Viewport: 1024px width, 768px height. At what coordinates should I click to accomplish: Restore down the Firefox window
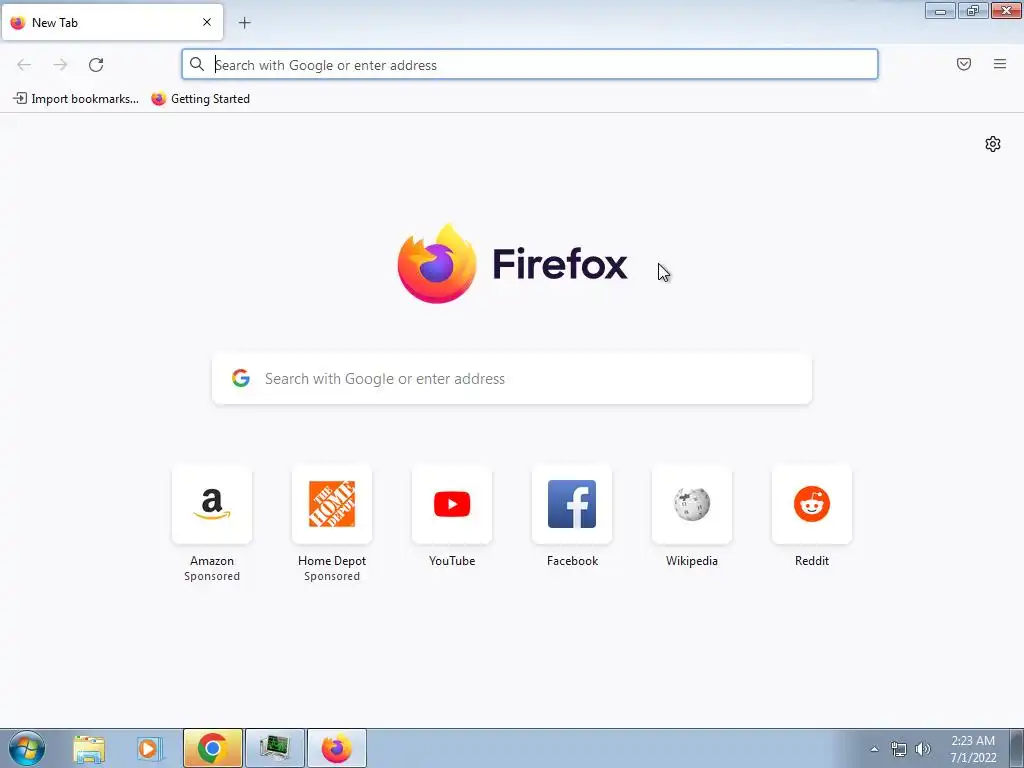click(x=973, y=10)
